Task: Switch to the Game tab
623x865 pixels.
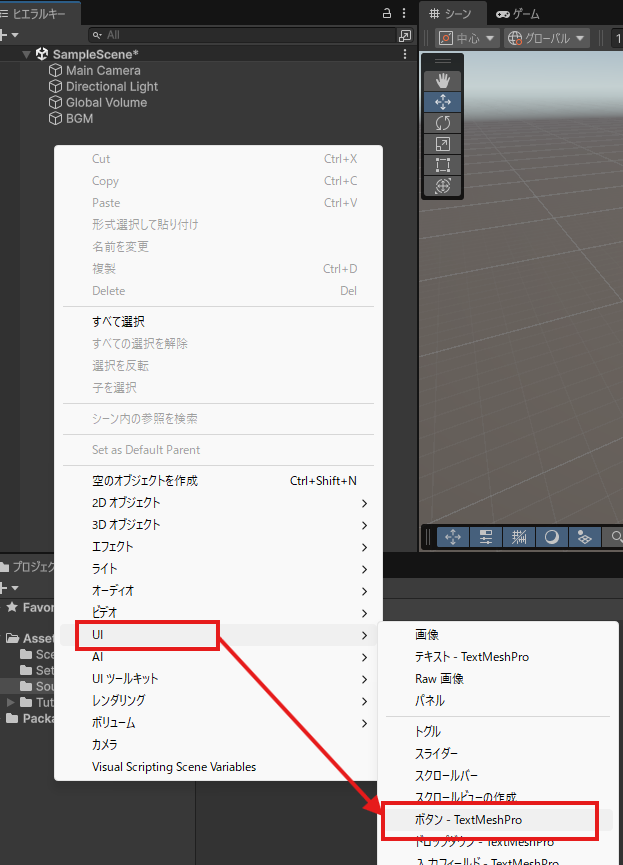Action: (517, 13)
